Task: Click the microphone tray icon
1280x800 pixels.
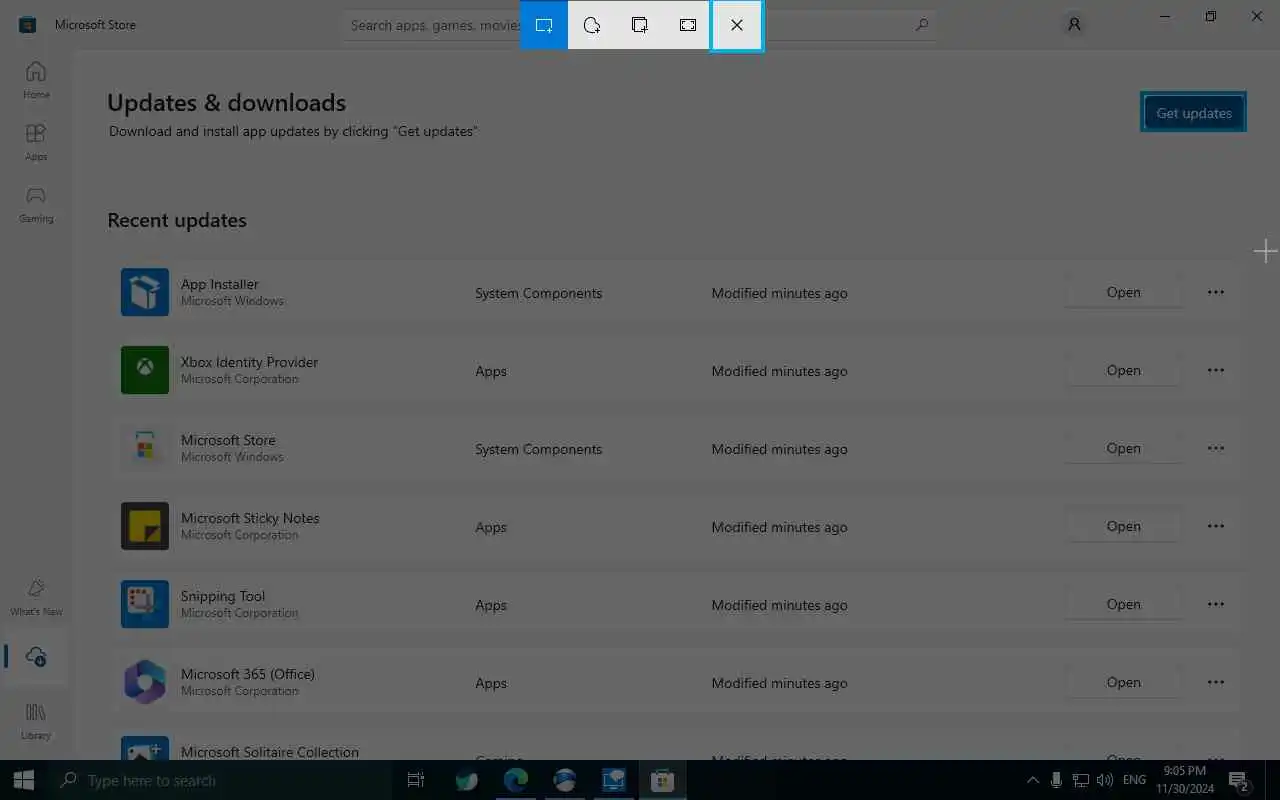Action: [1057, 780]
